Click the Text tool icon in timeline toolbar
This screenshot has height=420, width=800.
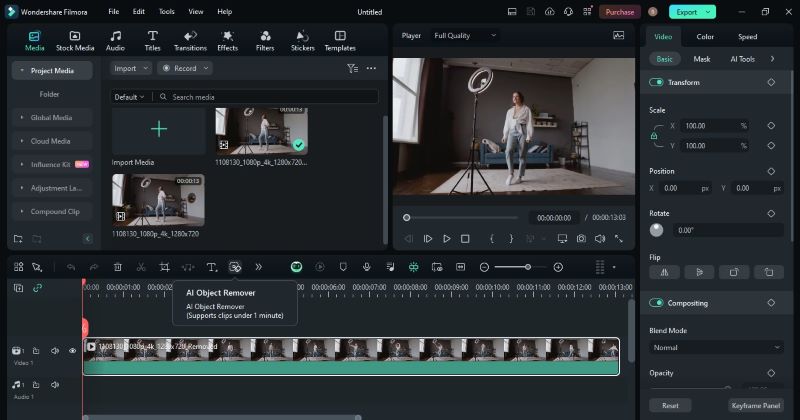click(212, 267)
